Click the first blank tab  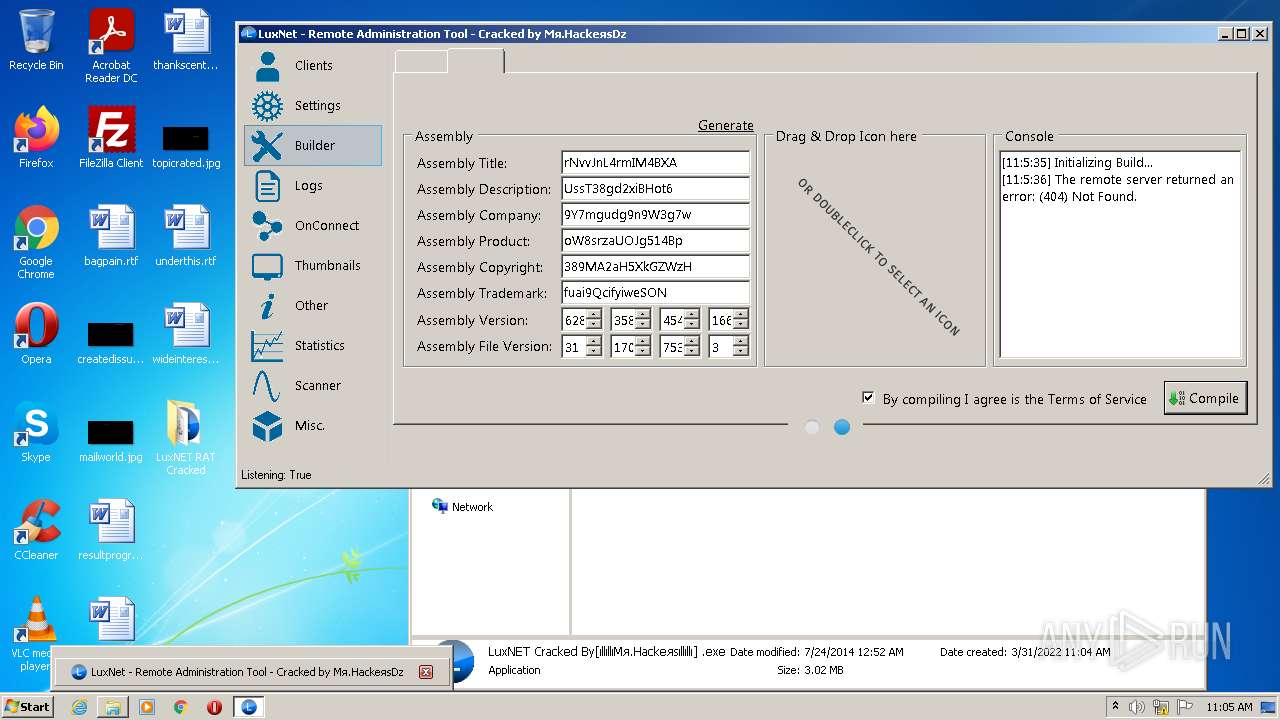(x=421, y=61)
